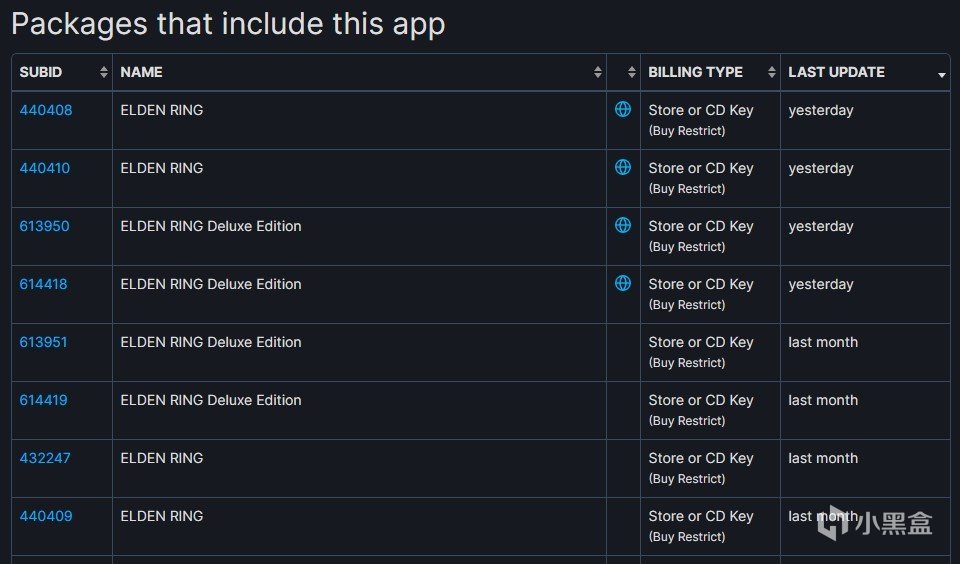Open subid 613950 Deluxe Edition link
Viewport: 960px width, 564px height.
[44, 226]
